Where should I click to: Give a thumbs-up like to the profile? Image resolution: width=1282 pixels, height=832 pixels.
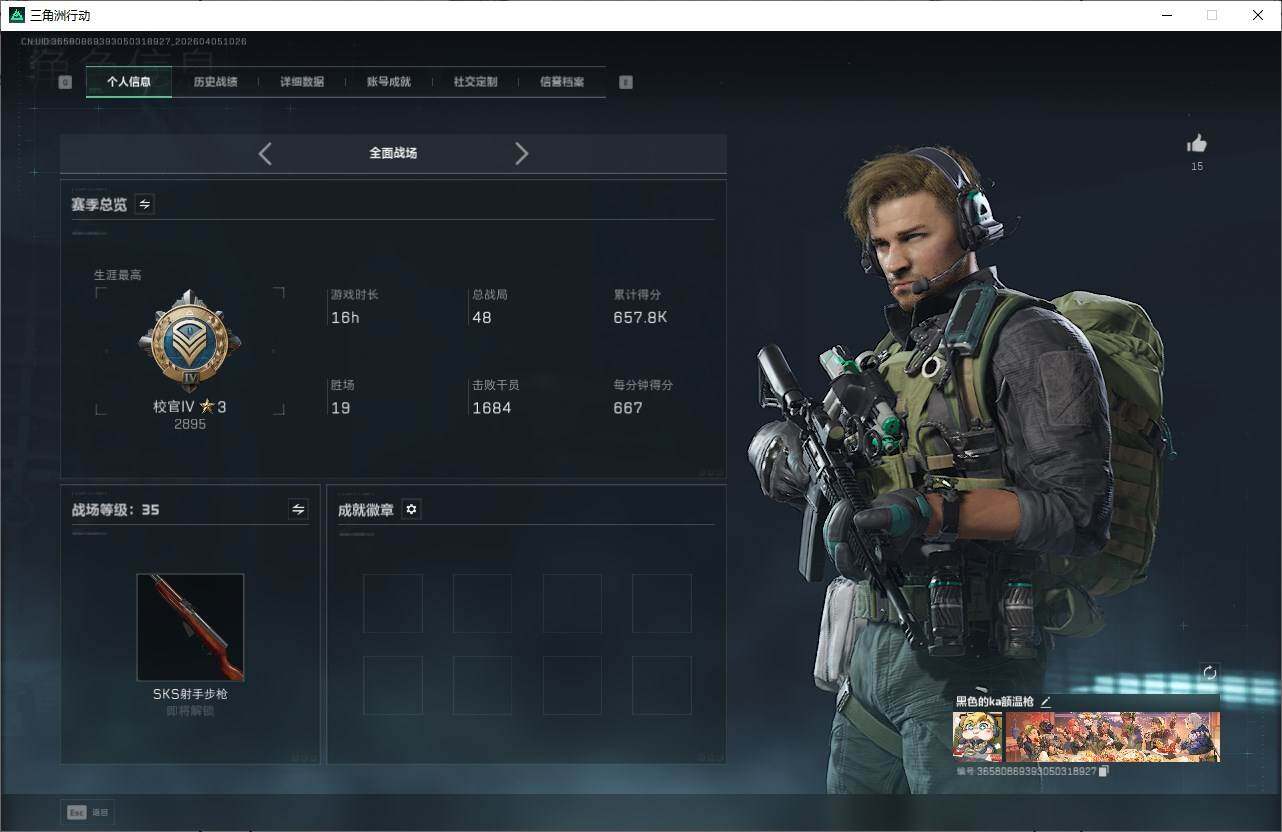click(1197, 144)
